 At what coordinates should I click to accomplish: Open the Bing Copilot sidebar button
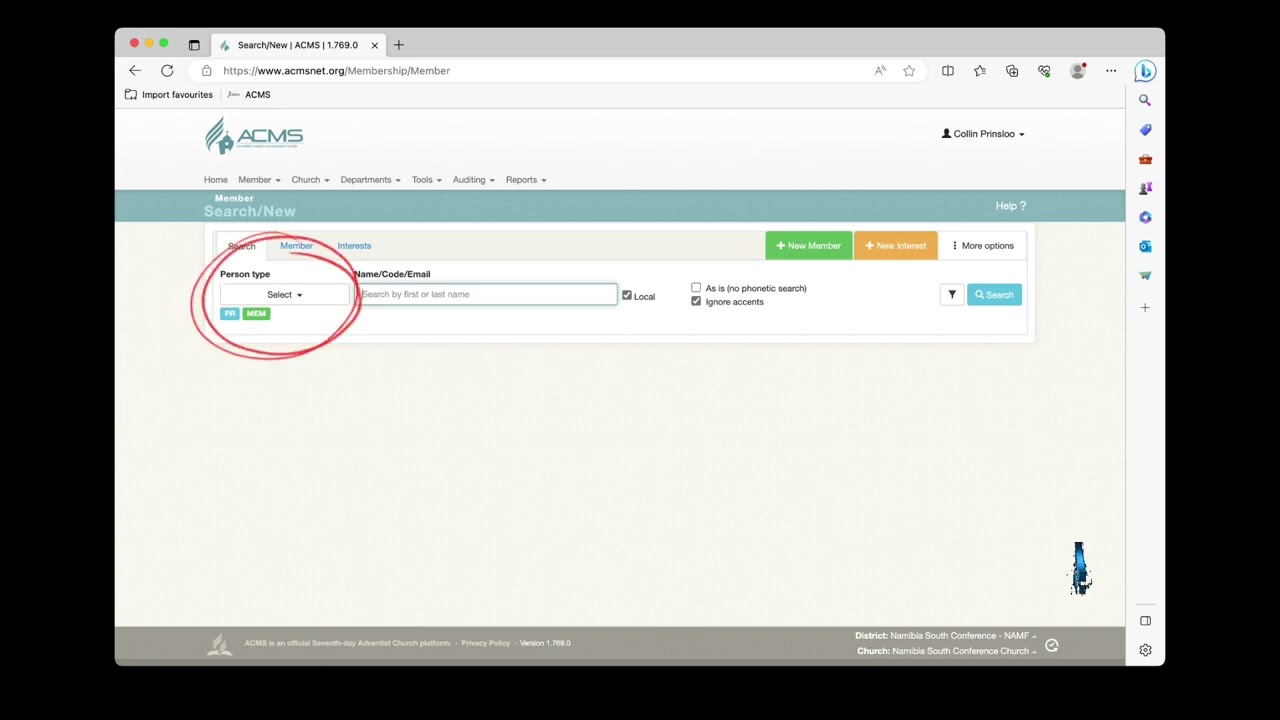click(x=1145, y=71)
